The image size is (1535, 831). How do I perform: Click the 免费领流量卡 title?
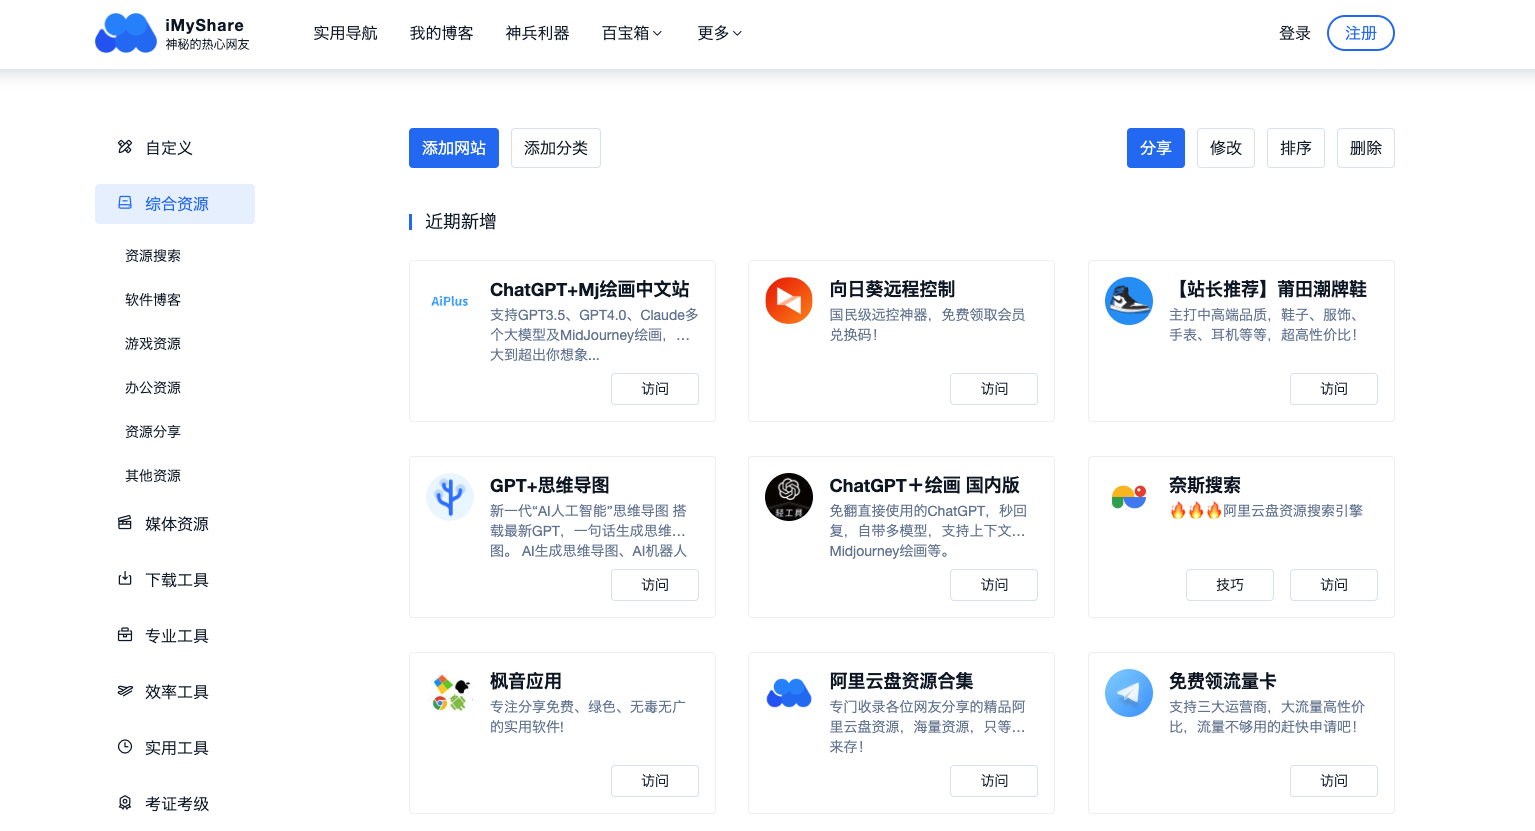pos(1223,681)
